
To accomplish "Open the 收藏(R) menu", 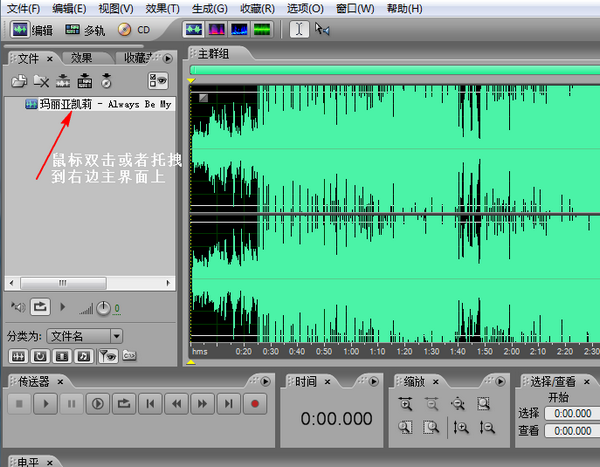I will [258, 8].
